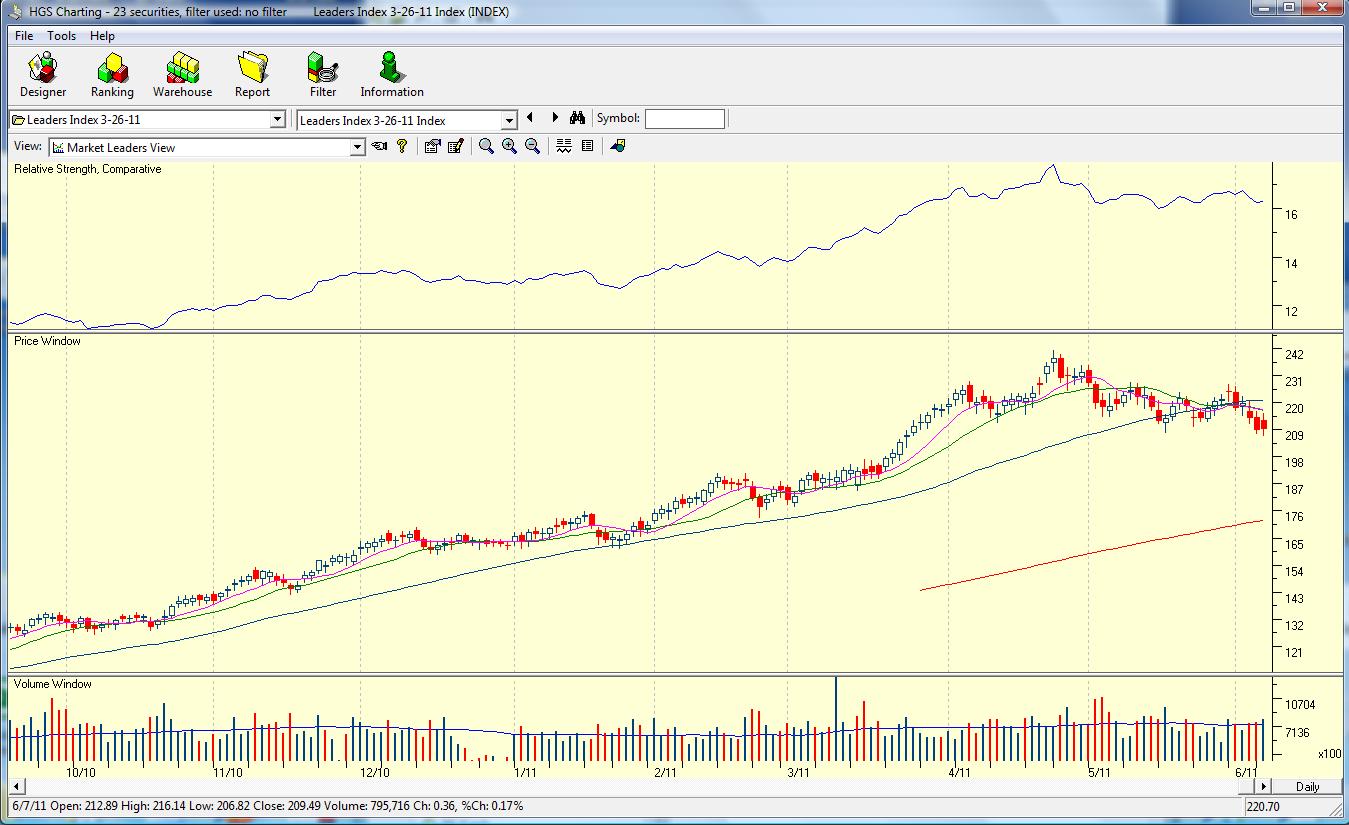Image resolution: width=1349 pixels, height=825 pixels.
Task: Go to next security with right arrow
Action: (x=555, y=118)
